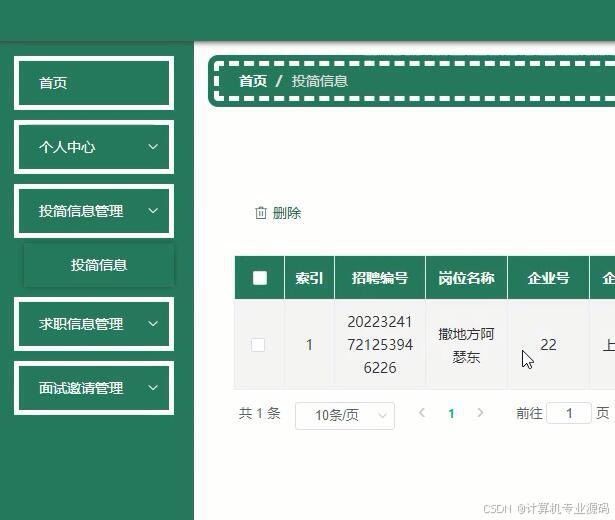The width and height of the screenshot is (615, 520).
Task: Go to next page with right arrow
Action: click(x=480, y=413)
